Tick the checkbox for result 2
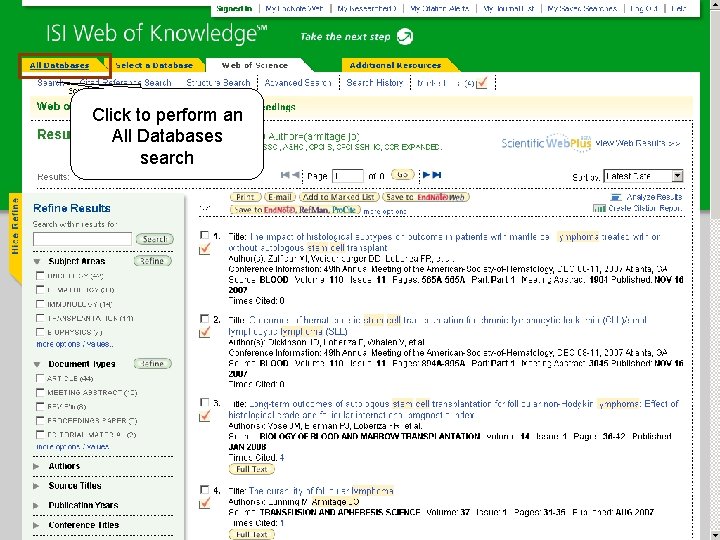720x540 pixels. click(x=204, y=318)
